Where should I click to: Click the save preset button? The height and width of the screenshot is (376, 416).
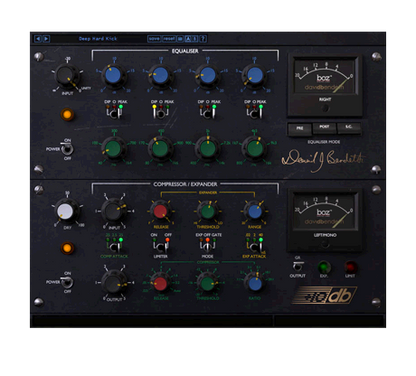(x=154, y=39)
